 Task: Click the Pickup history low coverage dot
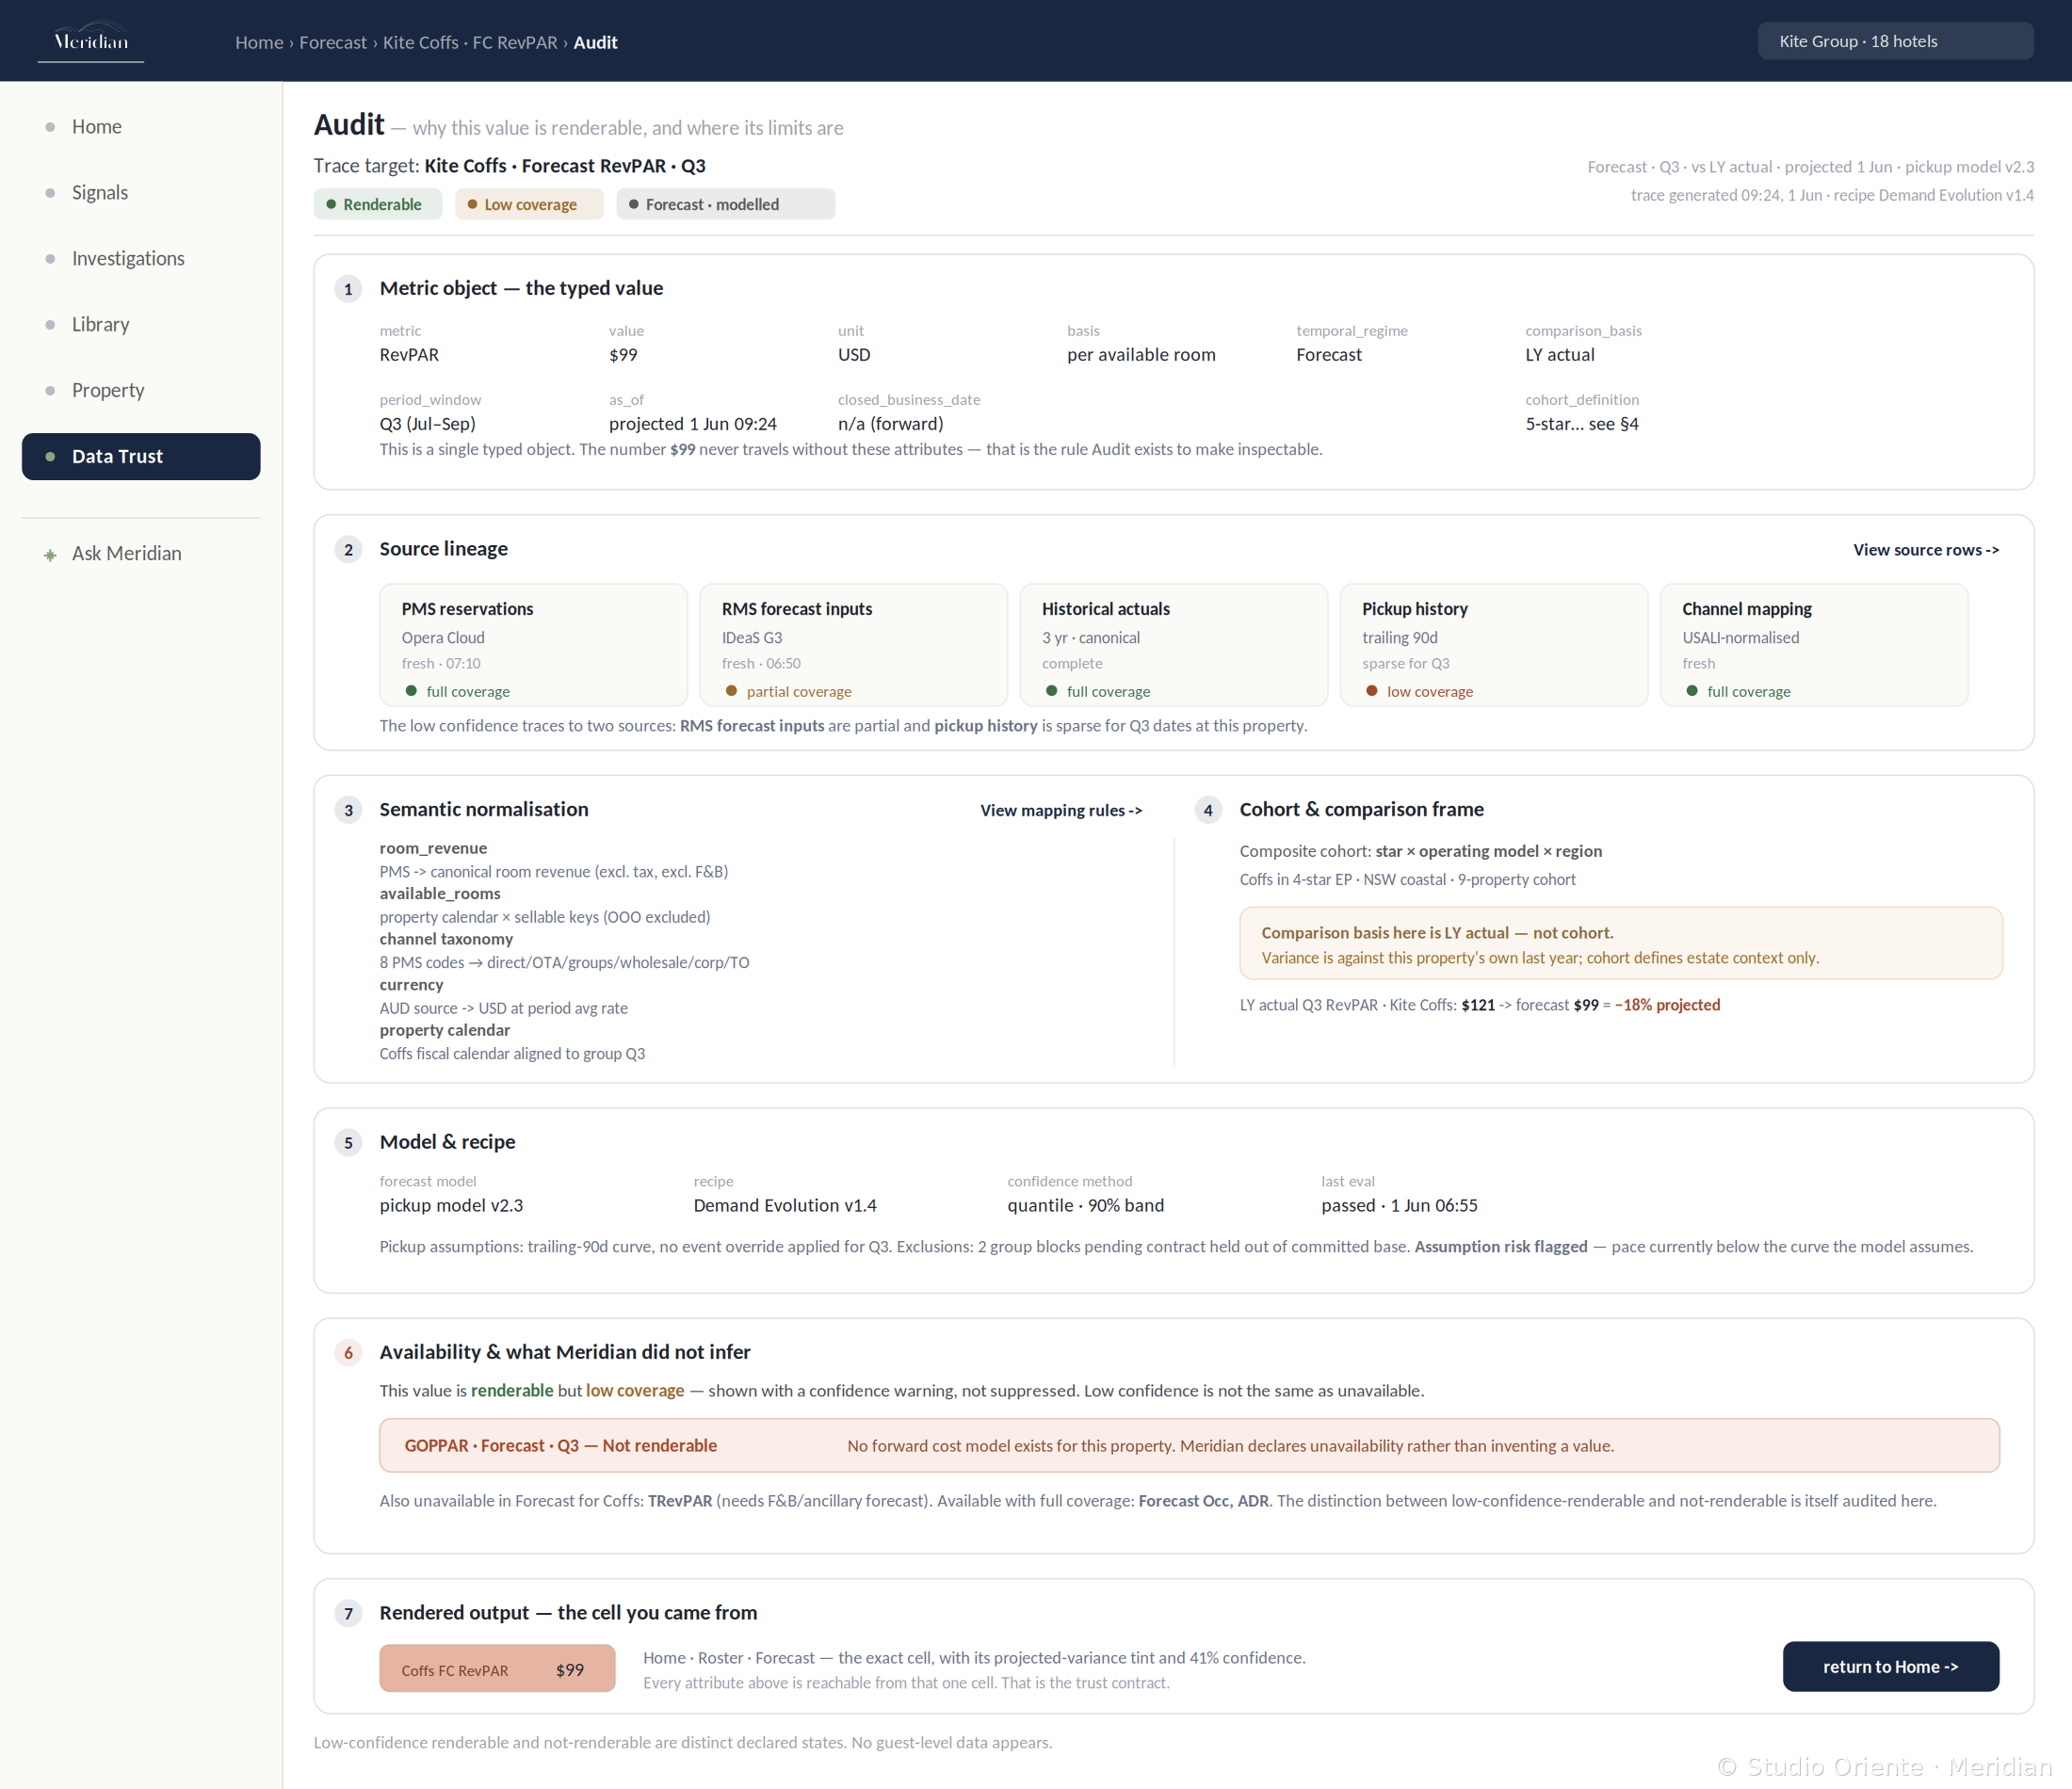1372,691
